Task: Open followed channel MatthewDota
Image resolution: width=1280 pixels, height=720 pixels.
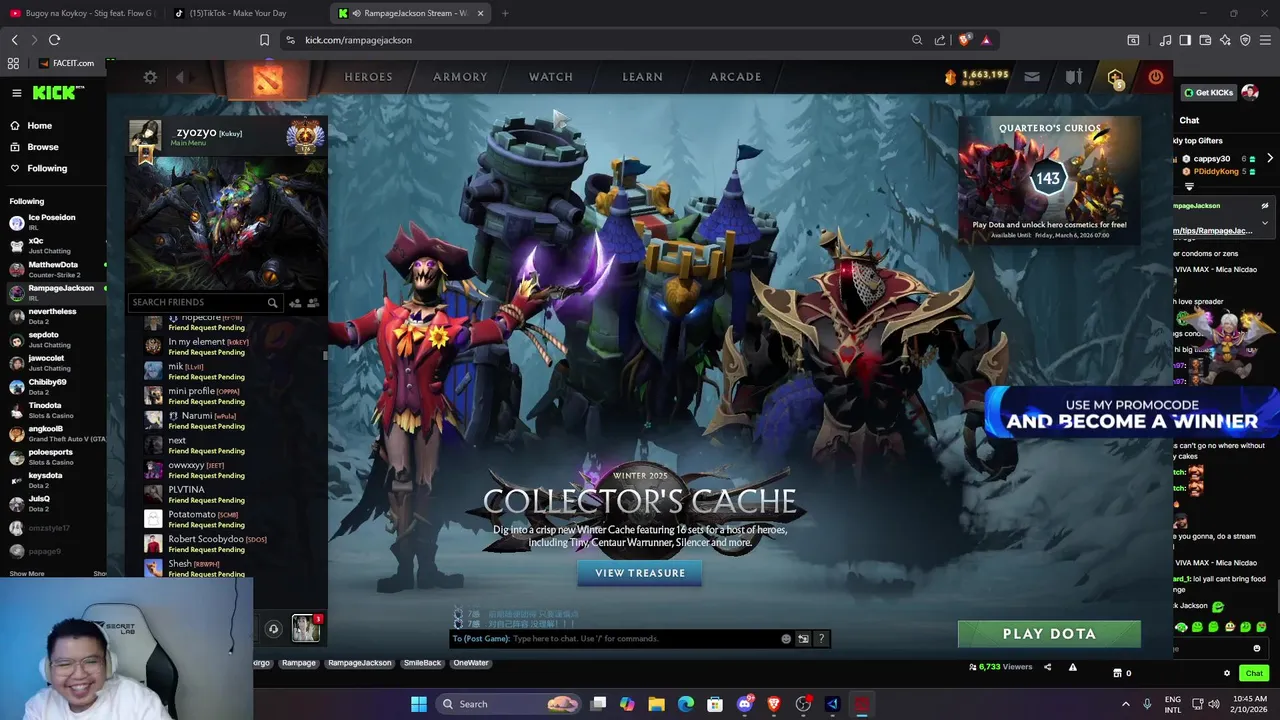Action: (x=54, y=269)
